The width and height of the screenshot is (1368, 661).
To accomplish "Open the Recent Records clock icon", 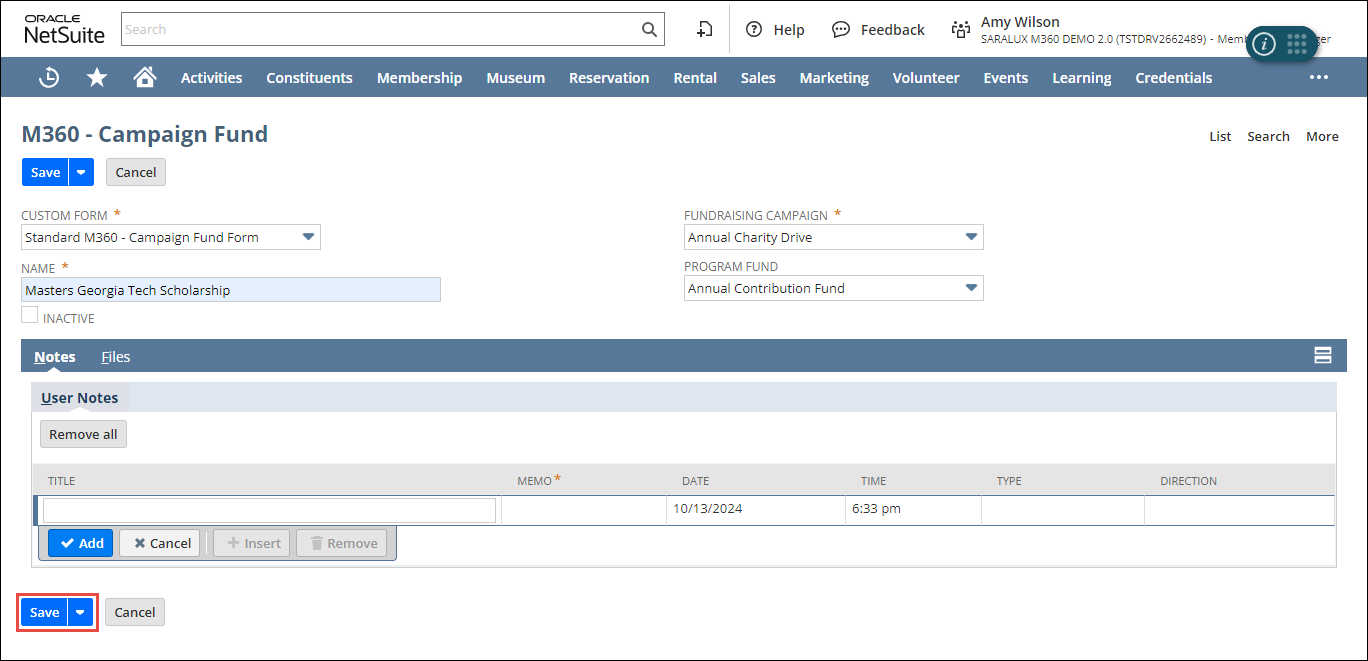I will coord(48,78).
